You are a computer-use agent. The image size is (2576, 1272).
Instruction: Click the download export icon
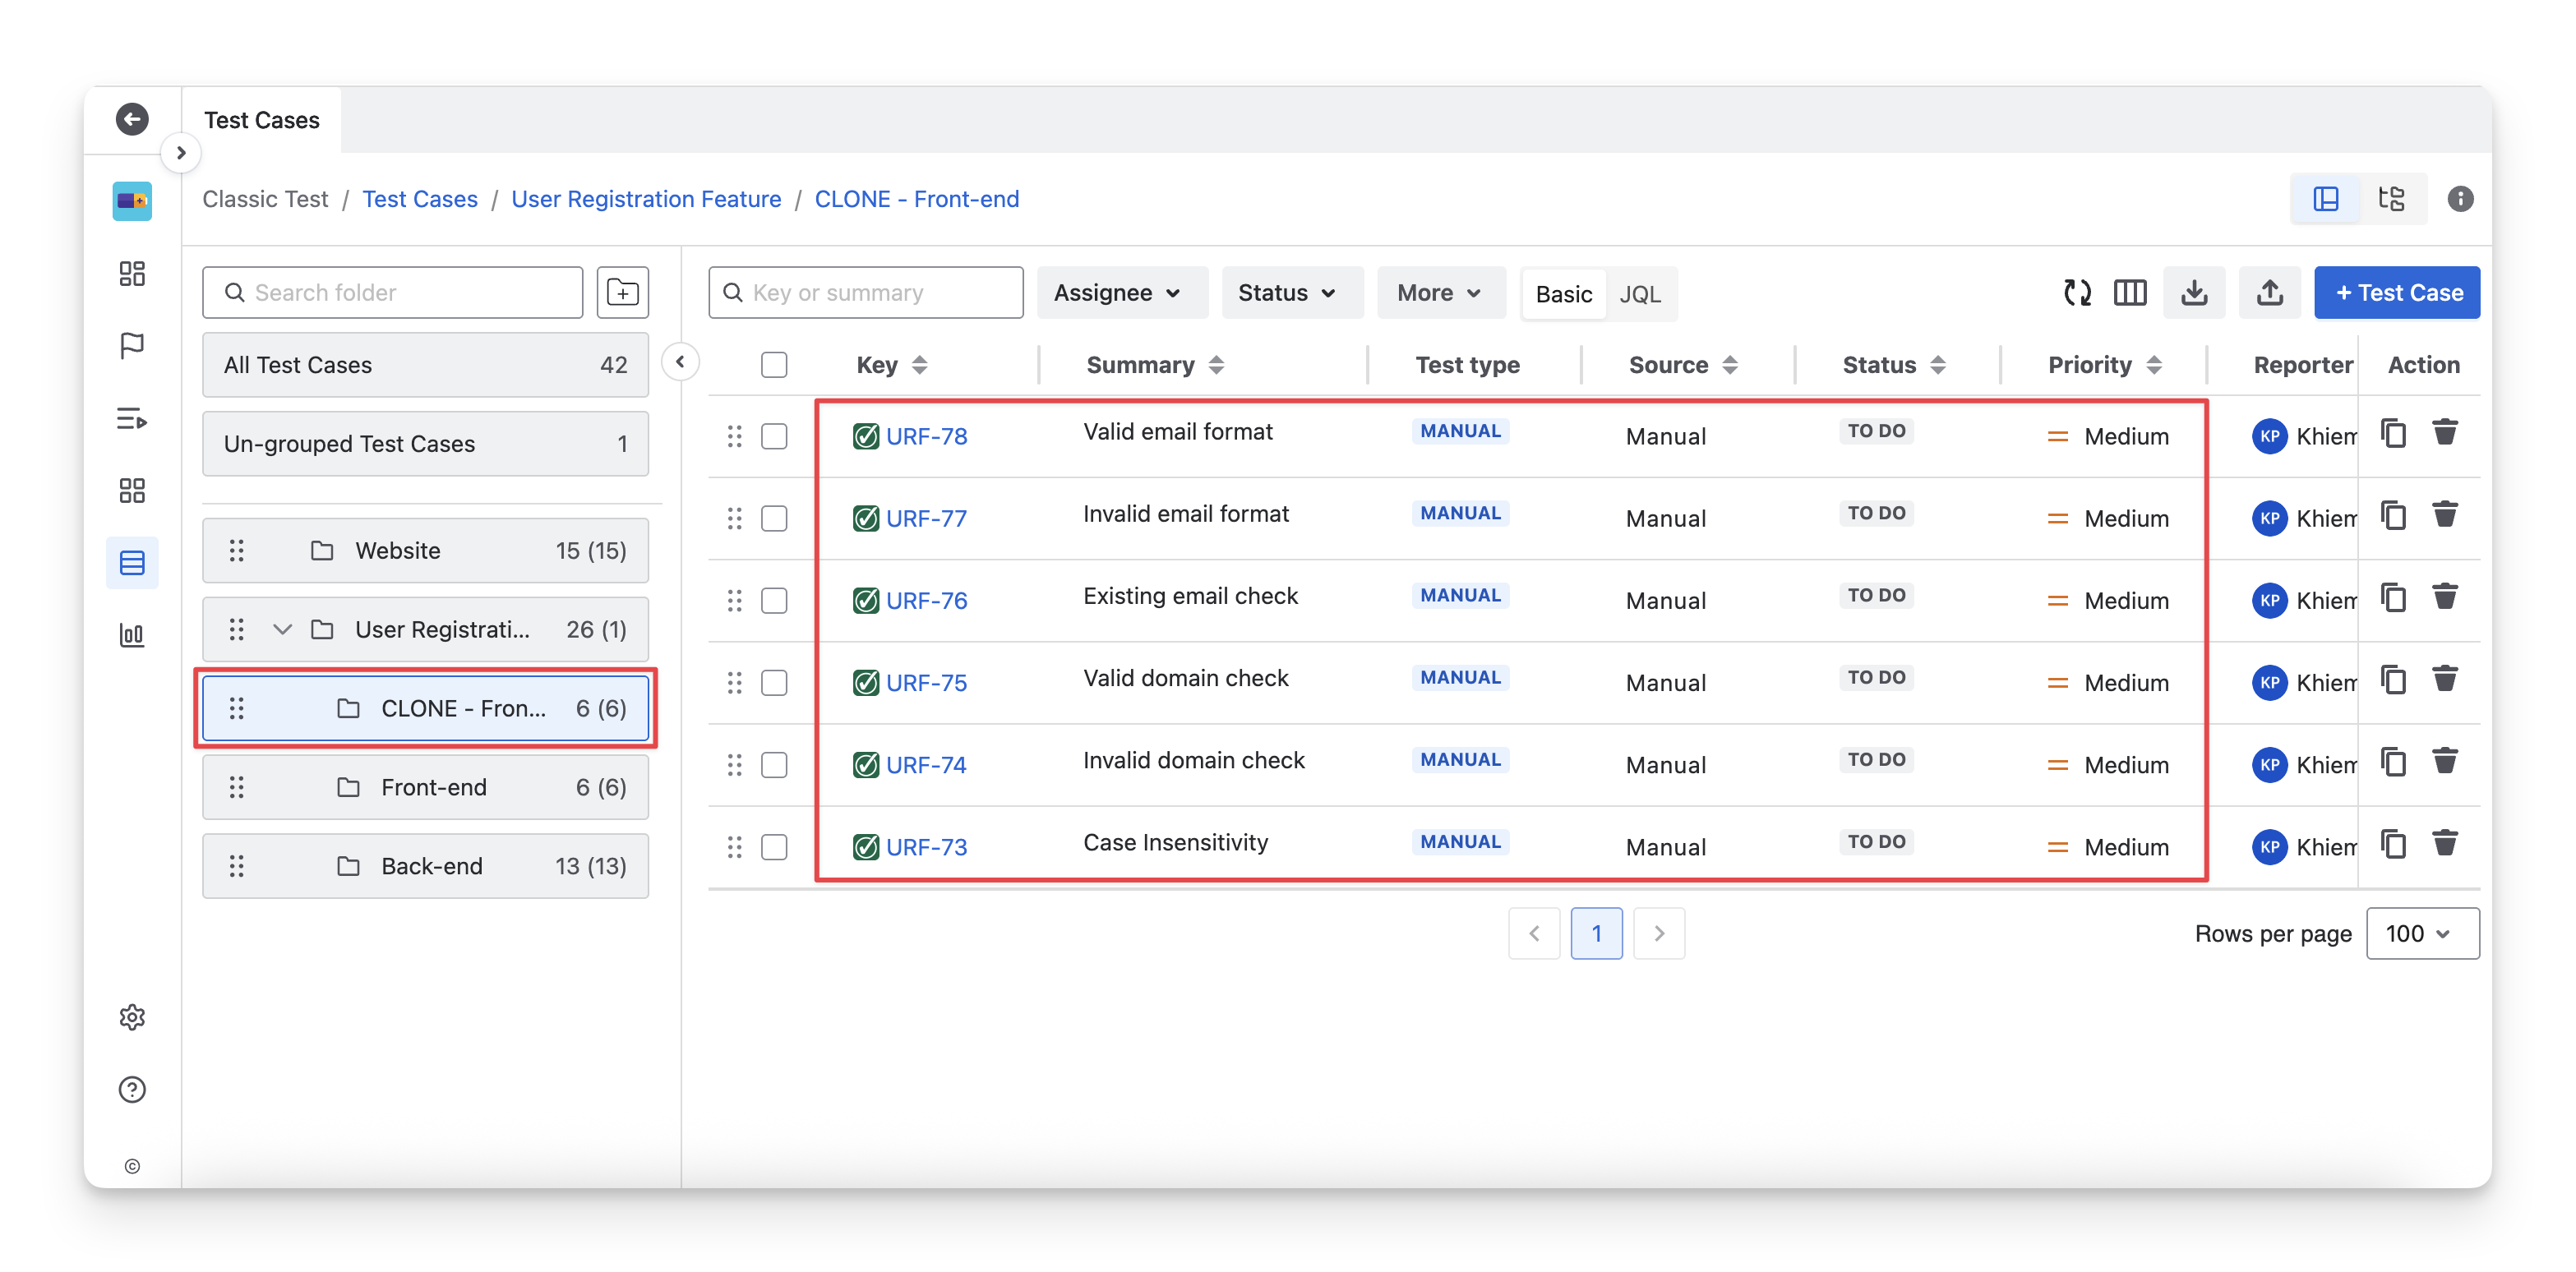pyautogui.click(x=2193, y=292)
